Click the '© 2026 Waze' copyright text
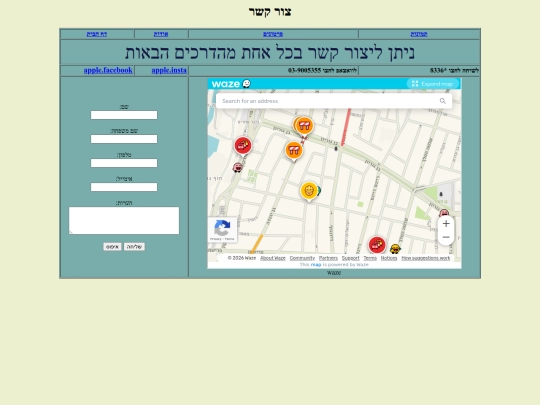The width and height of the screenshot is (540, 405). (242, 258)
